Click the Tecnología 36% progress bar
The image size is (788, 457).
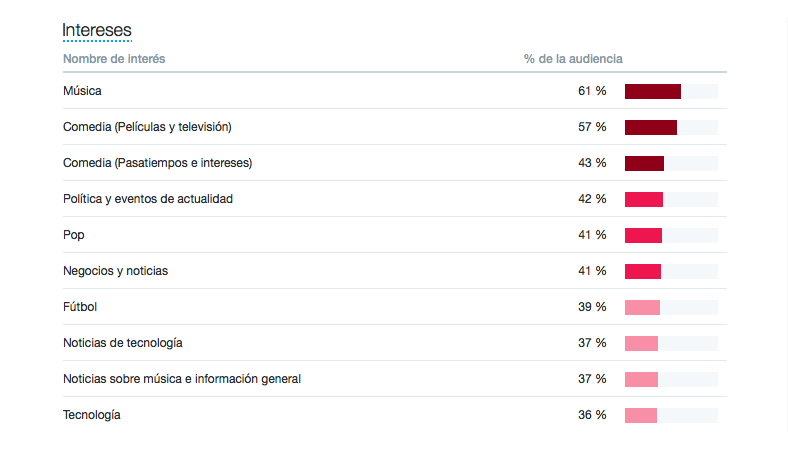641,416
